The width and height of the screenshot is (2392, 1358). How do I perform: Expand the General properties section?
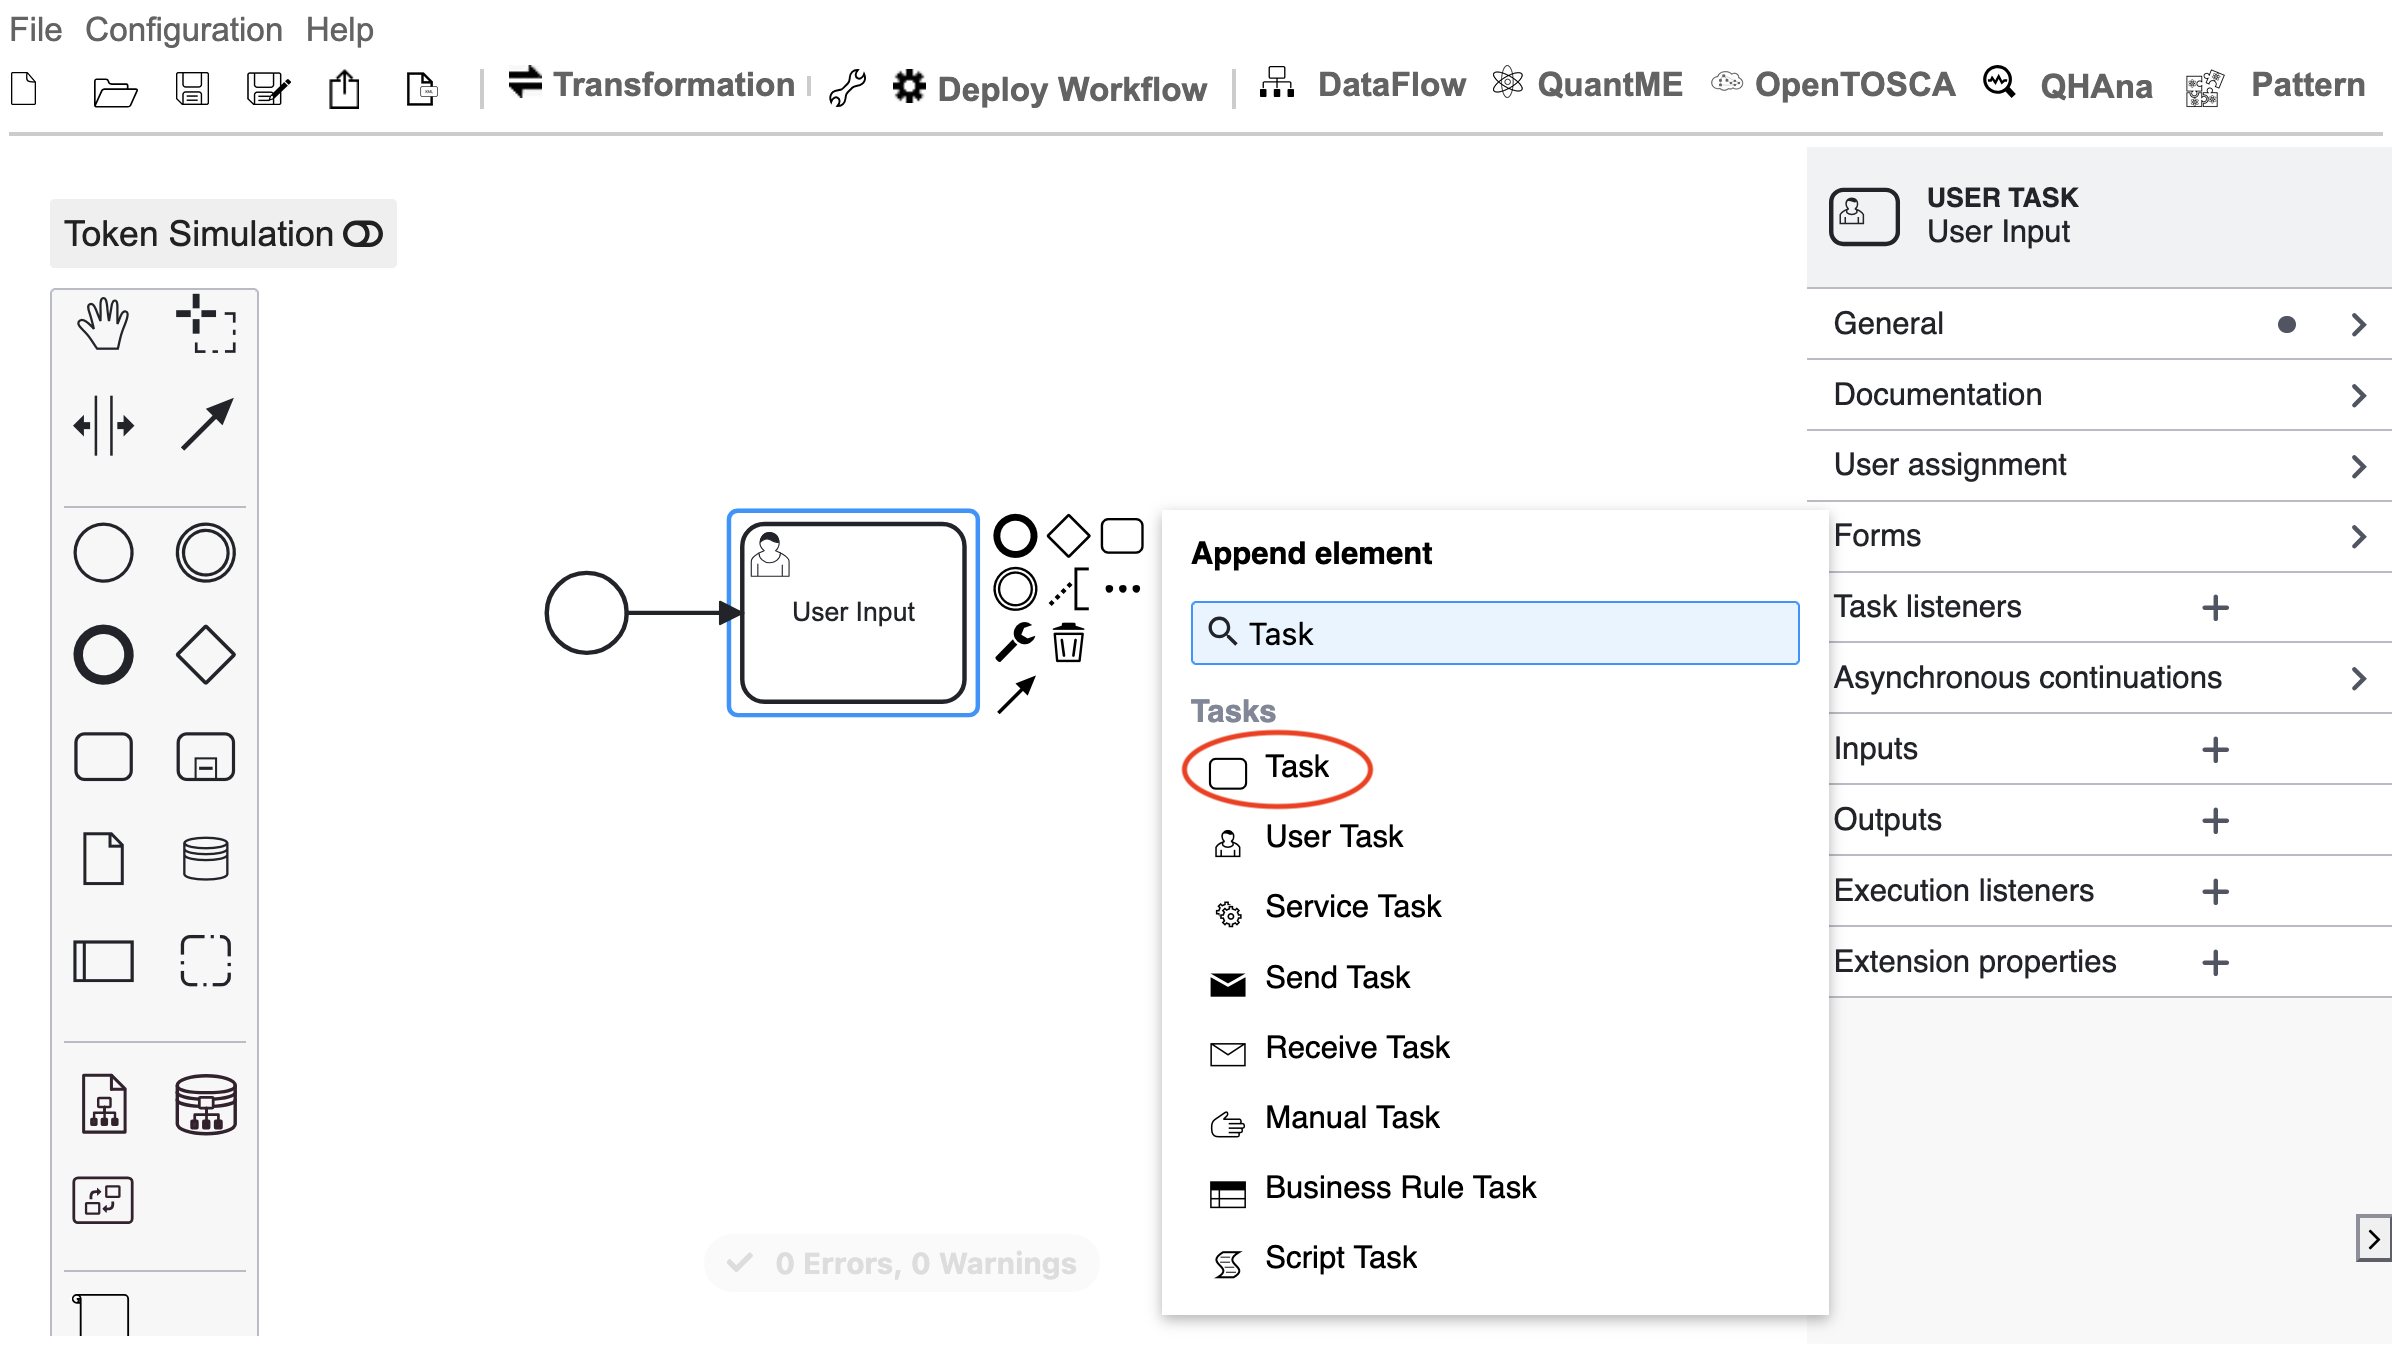click(2098, 324)
